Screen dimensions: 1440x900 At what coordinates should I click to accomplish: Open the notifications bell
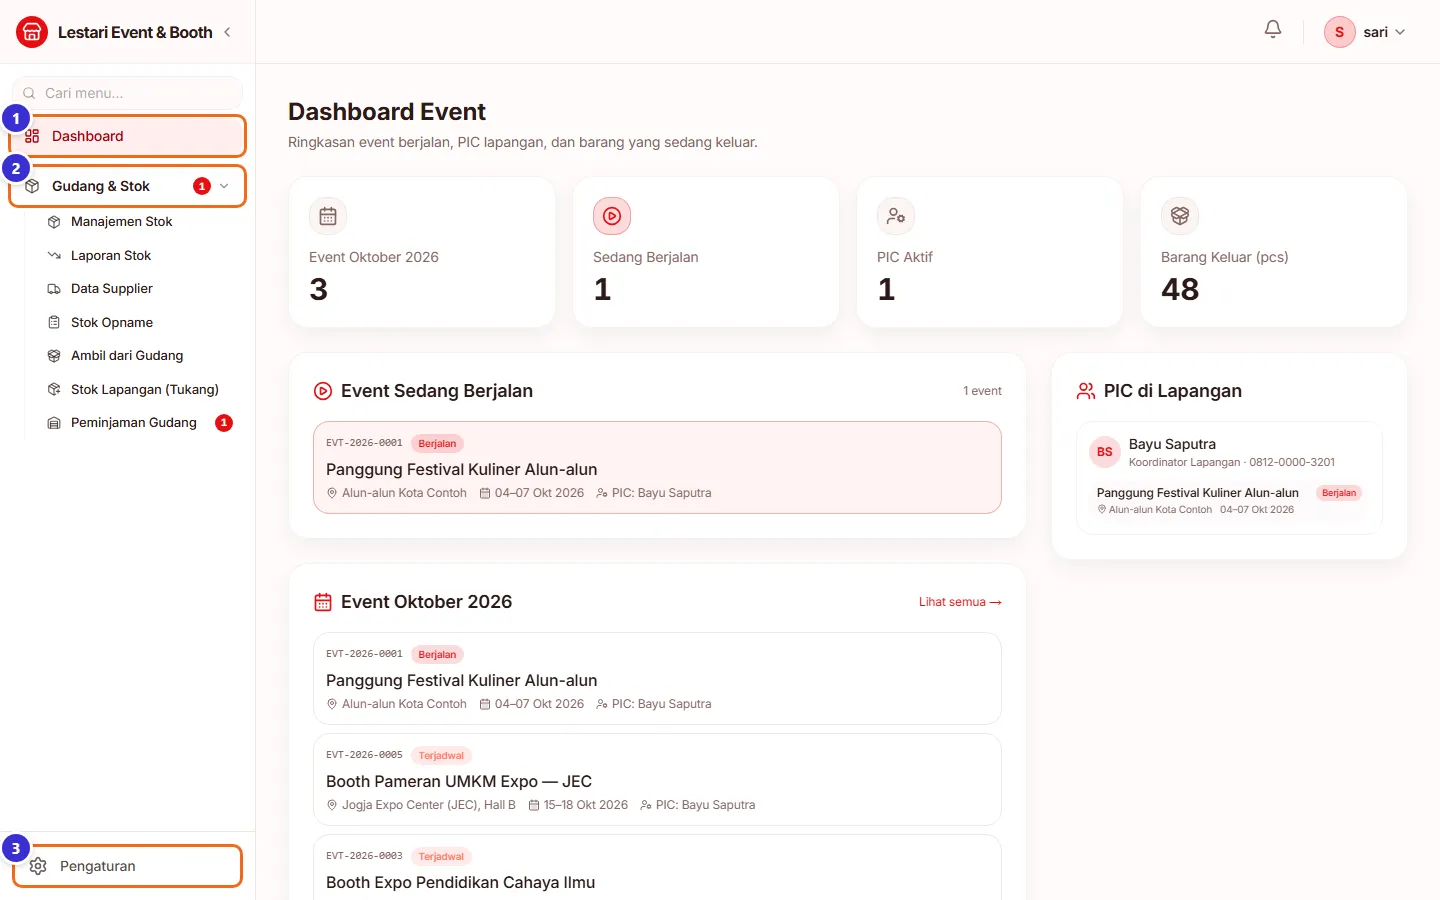tap(1273, 30)
